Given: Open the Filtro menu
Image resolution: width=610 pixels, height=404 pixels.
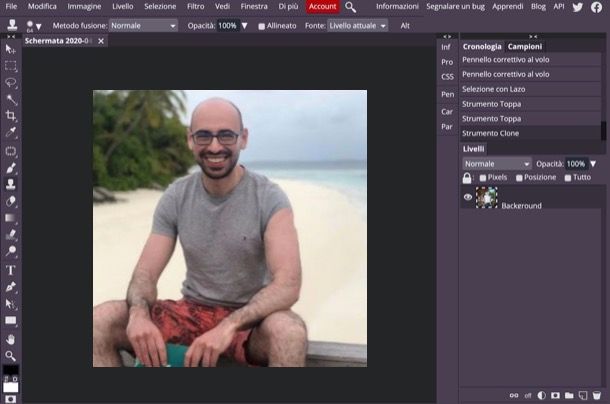Looking at the screenshot, I should point(195,6).
